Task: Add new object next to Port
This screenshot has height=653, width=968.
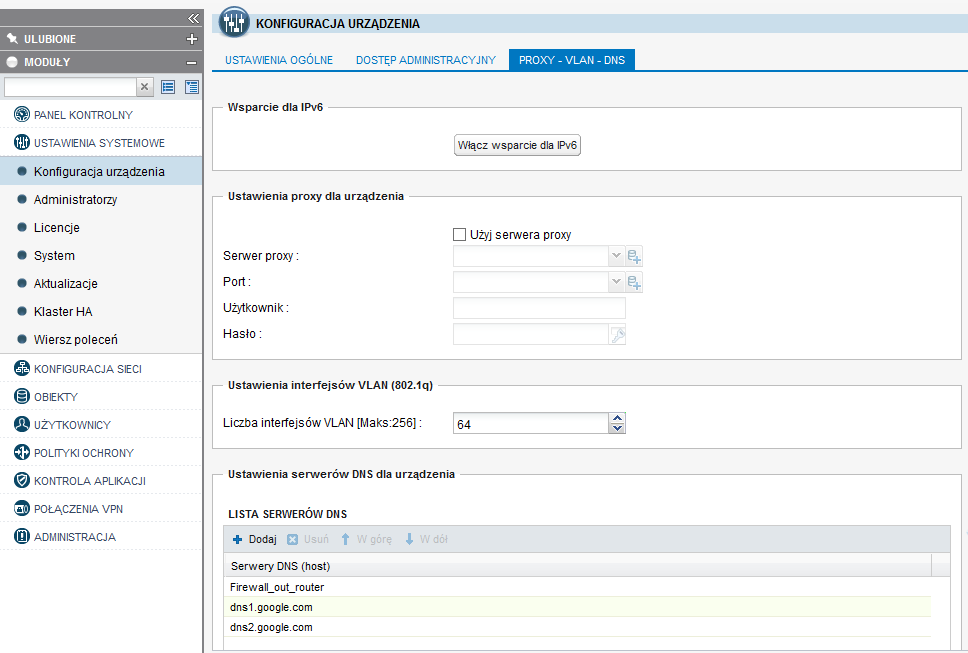Action: pos(634,282)
